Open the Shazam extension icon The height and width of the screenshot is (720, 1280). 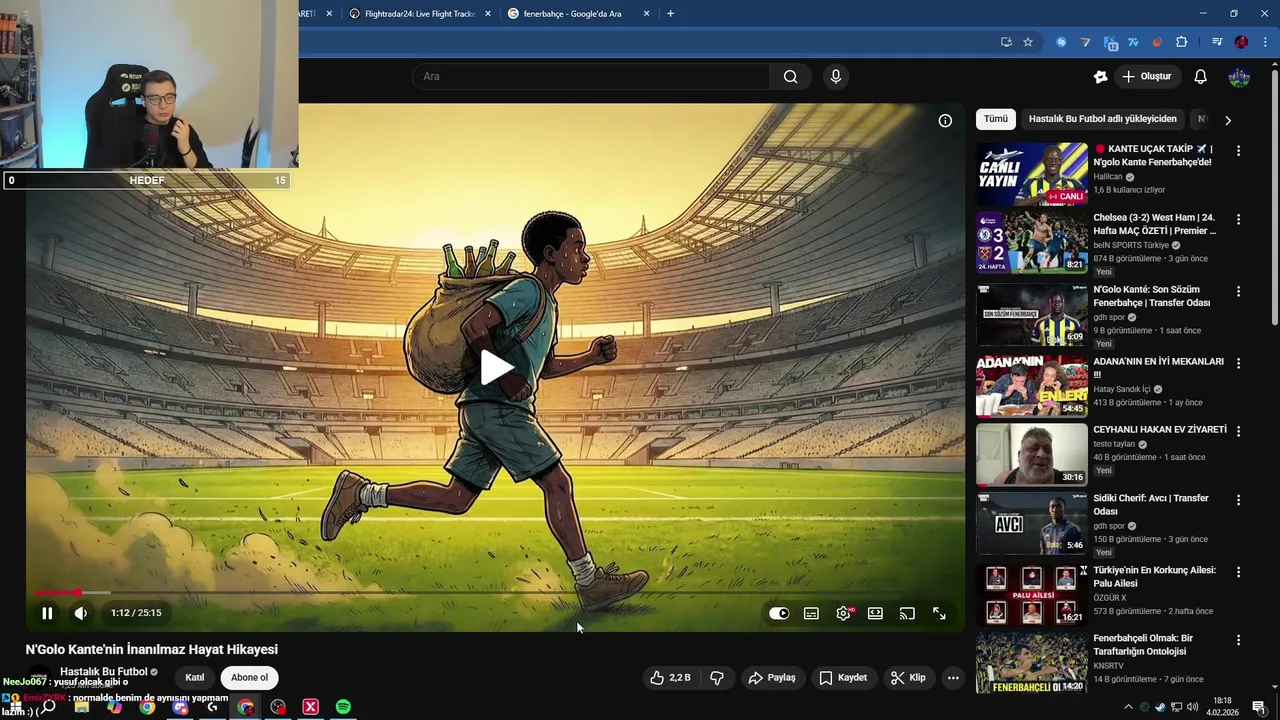coord(1061,42)
